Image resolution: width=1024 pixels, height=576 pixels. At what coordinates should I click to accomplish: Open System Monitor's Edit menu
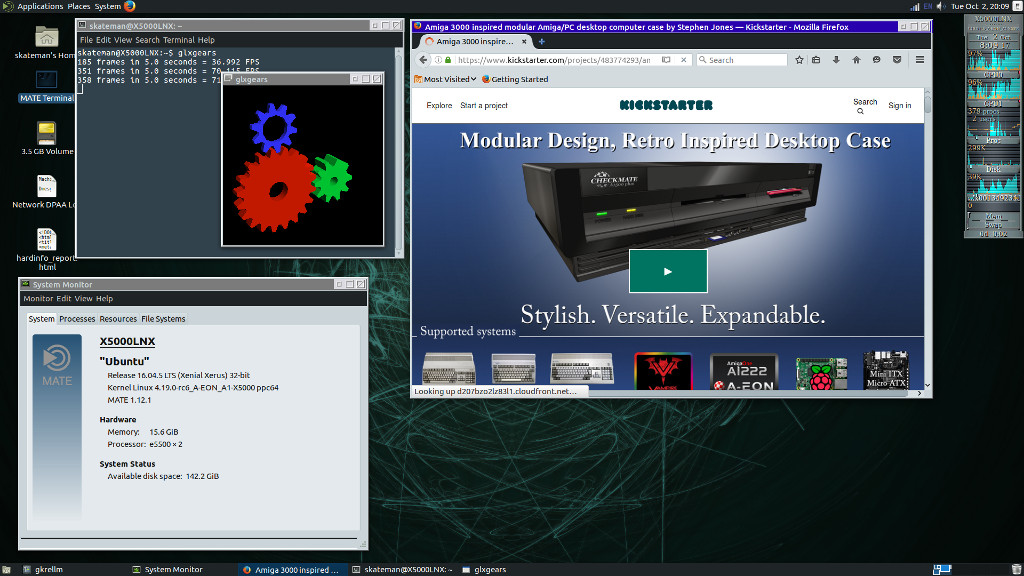click(x=63, y=298)
